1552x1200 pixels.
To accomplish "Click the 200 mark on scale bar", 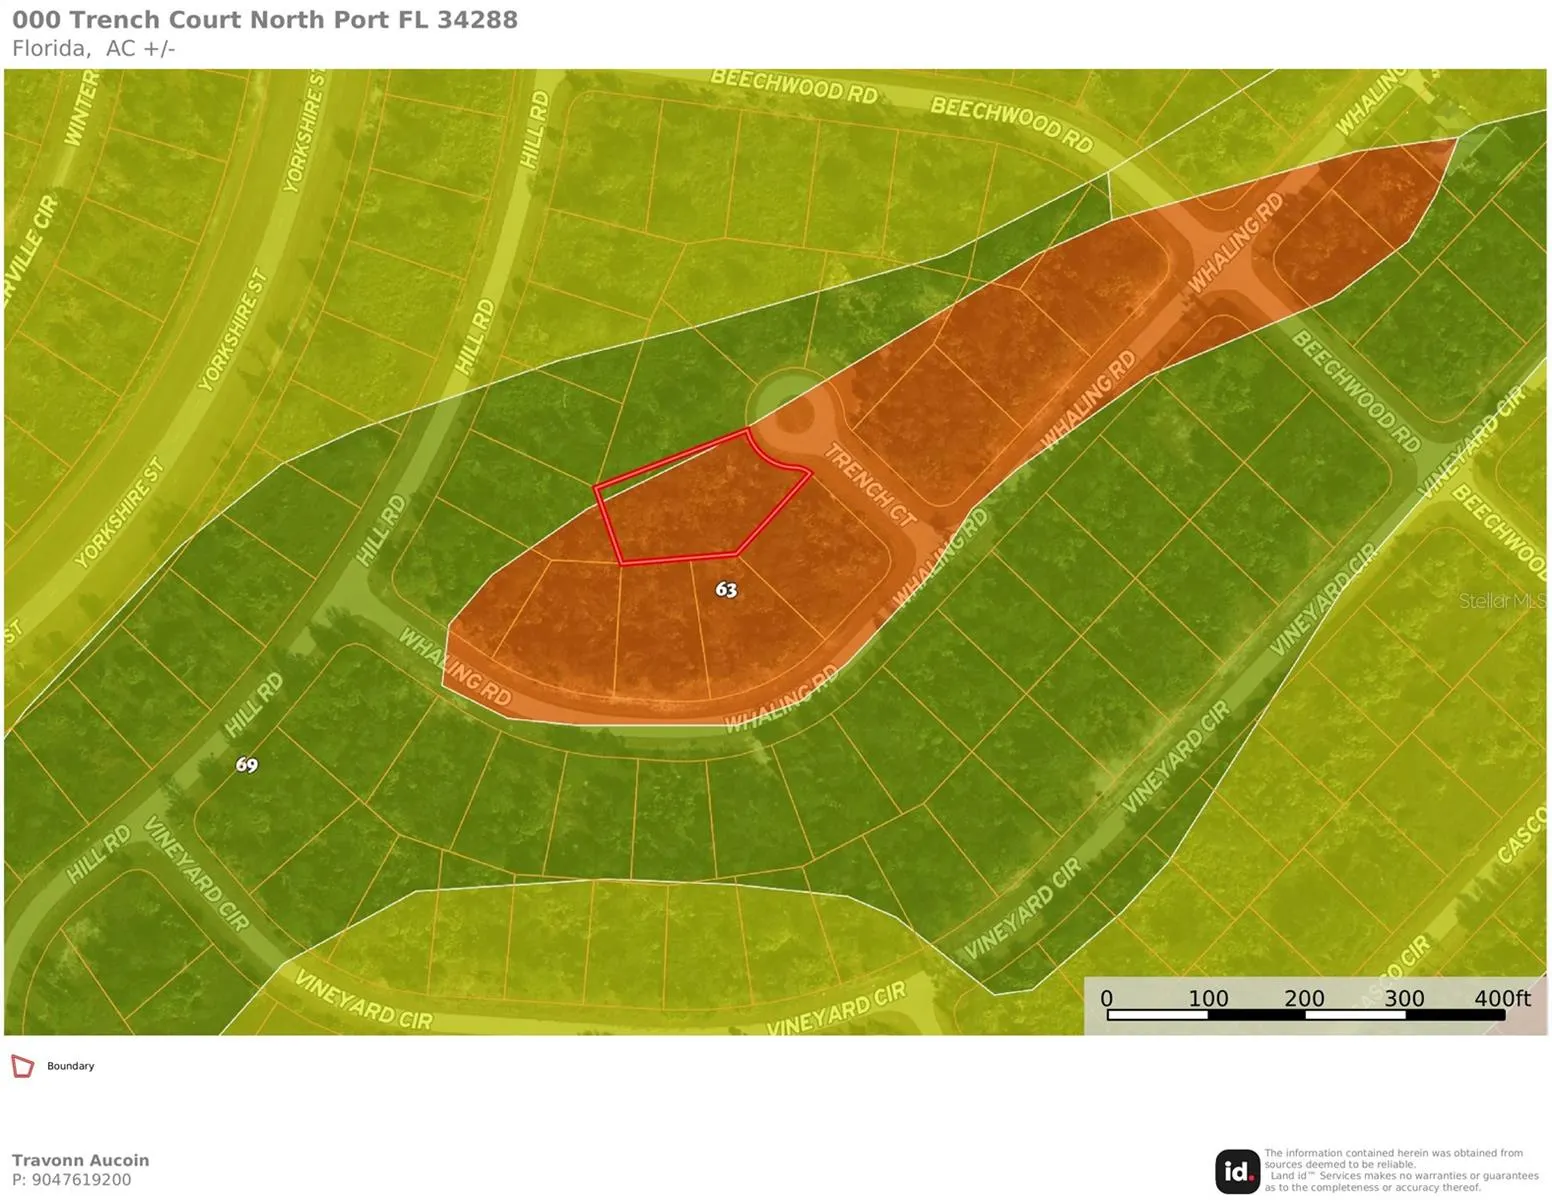I will click(x=1304, y=998).
